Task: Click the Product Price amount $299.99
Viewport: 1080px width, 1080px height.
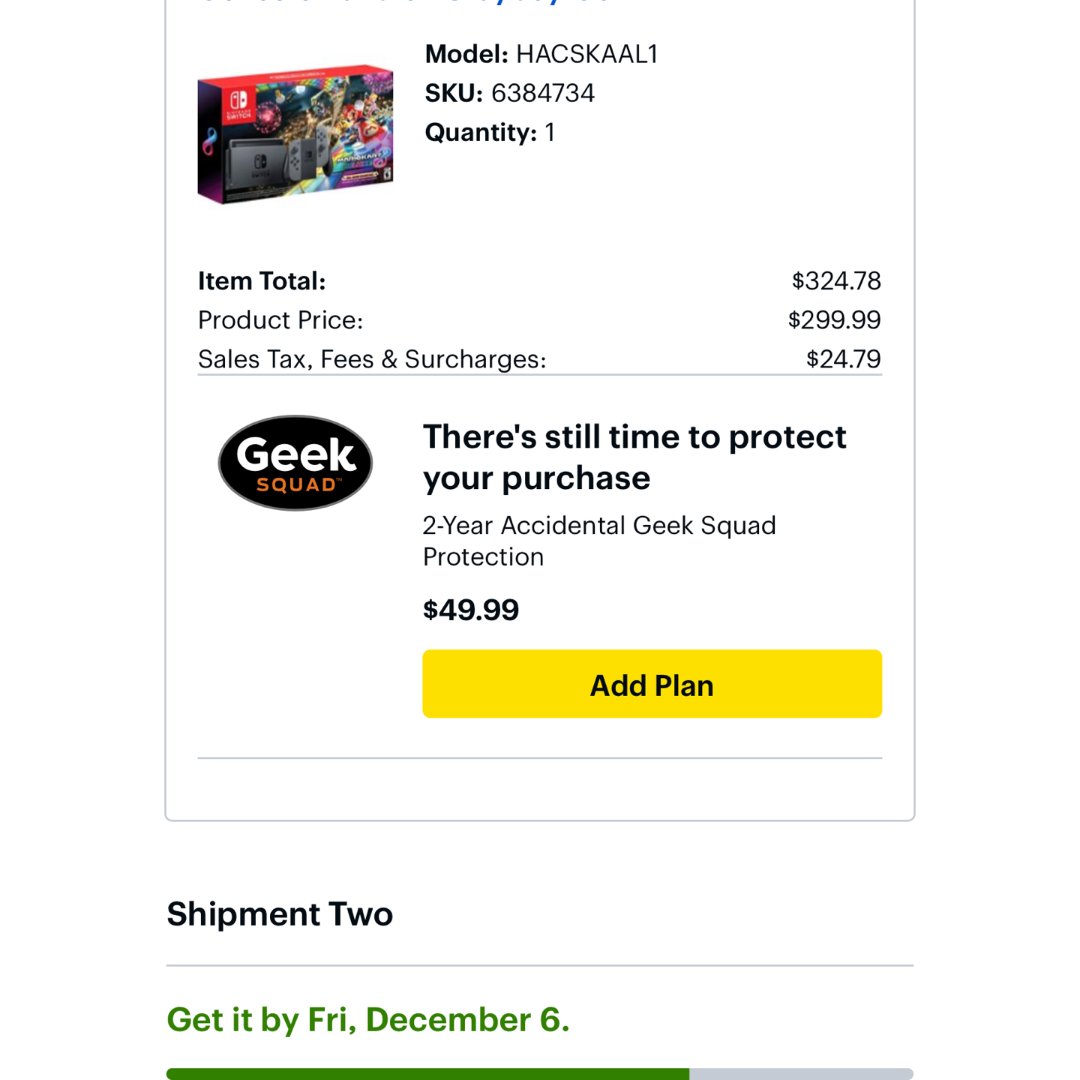Action: point(834,320)
